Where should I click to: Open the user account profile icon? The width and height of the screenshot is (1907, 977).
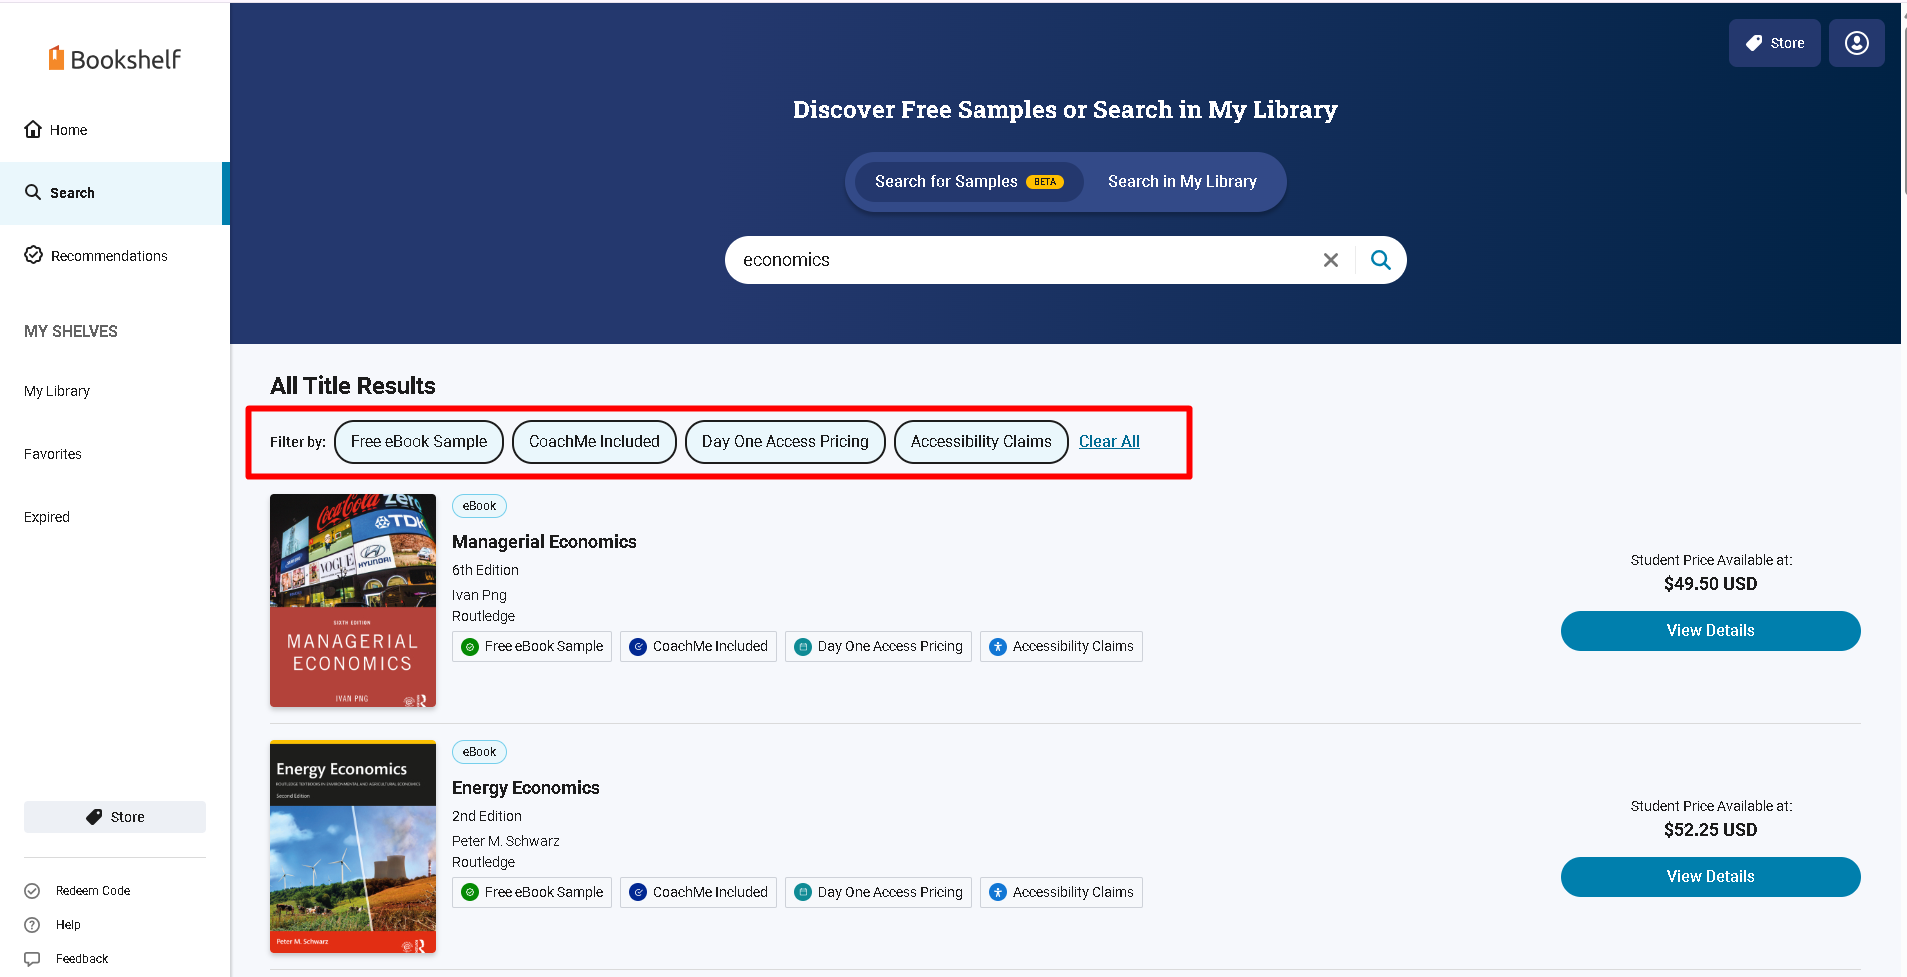(1856, 43)
